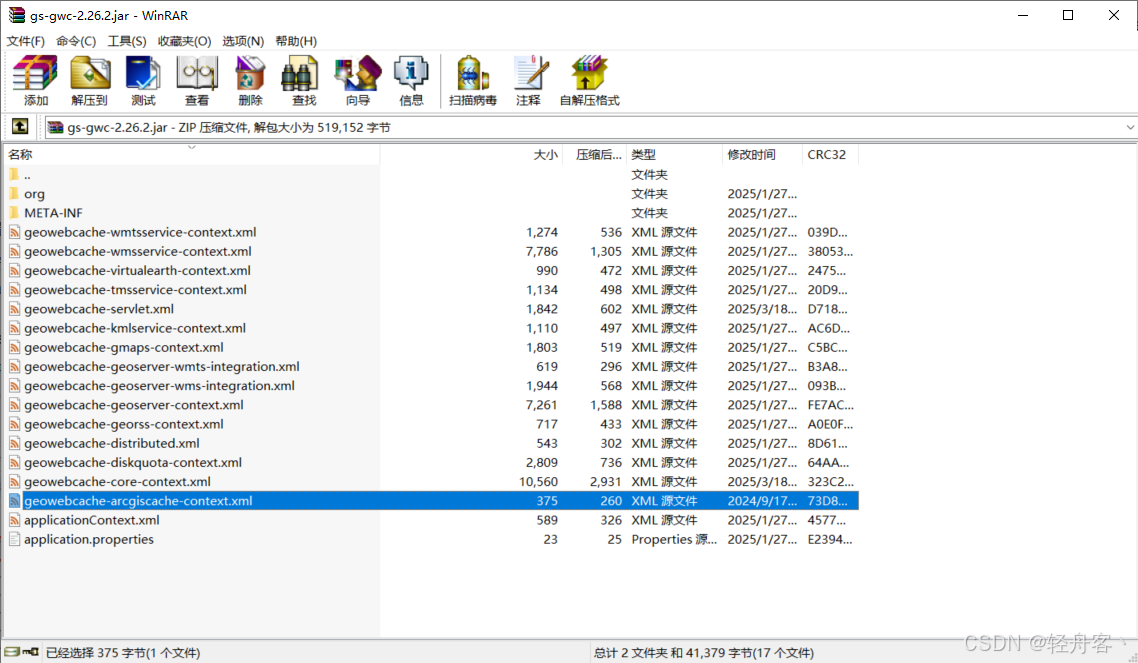The image size is (1138, 663).
Task: Click the disk icon in status bar
Action: click(x=12, y=652)
